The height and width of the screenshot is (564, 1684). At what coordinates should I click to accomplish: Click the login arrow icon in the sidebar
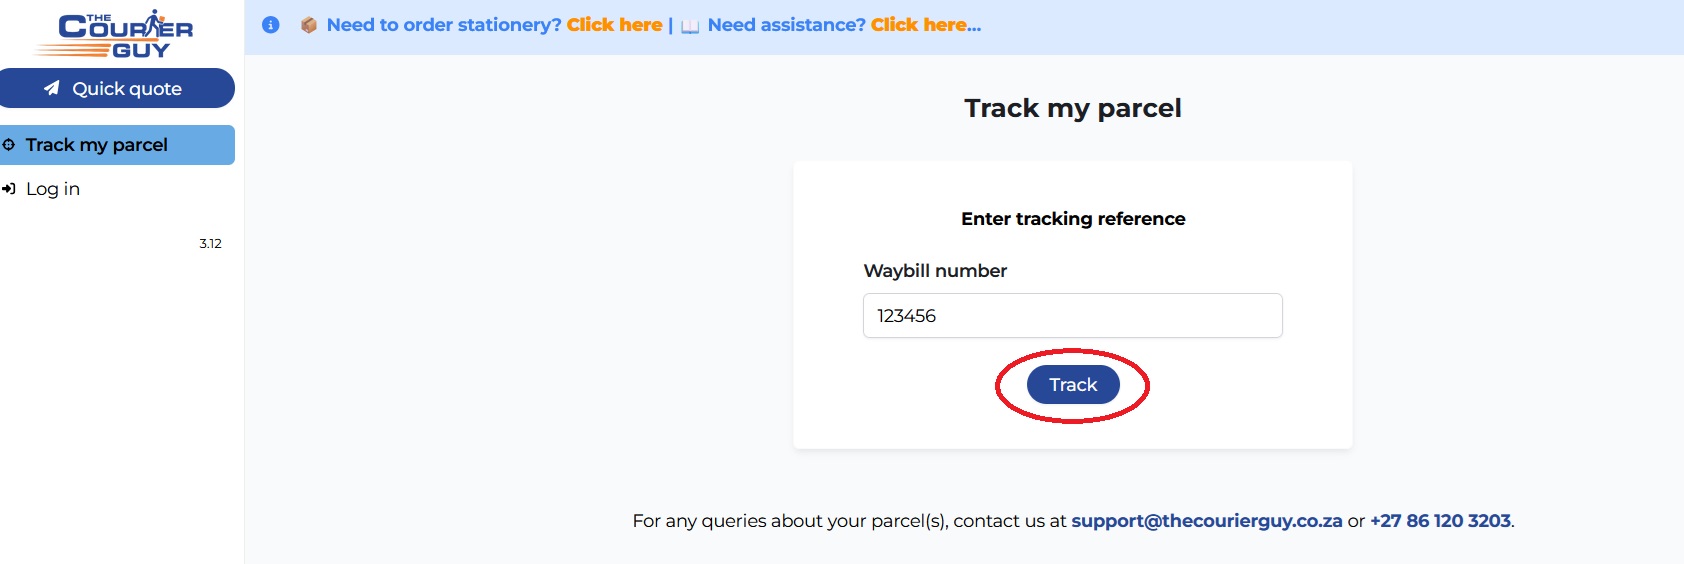9,189
